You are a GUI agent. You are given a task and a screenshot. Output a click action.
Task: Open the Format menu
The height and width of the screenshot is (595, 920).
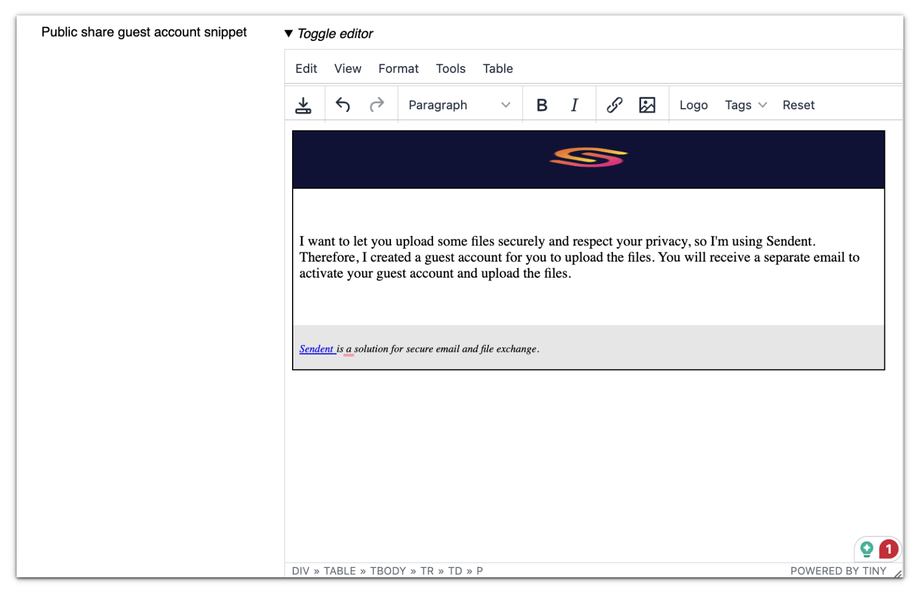coord(398,69)
